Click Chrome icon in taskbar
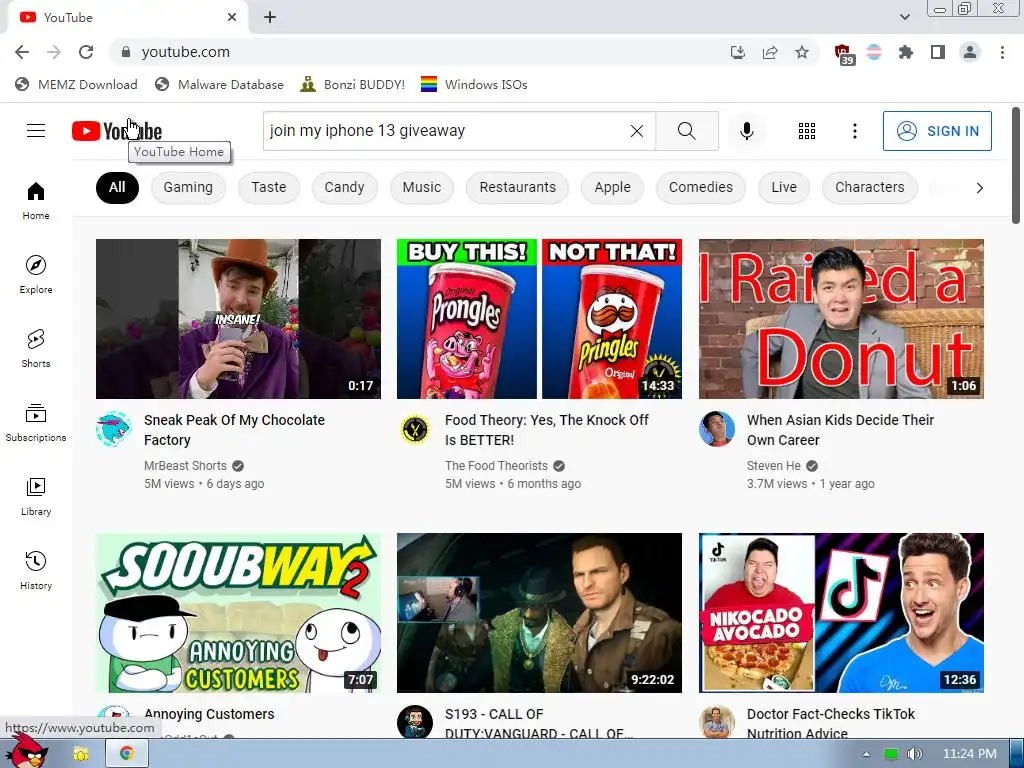Screen dimensions: 1024x768 [x=127, y=753]
